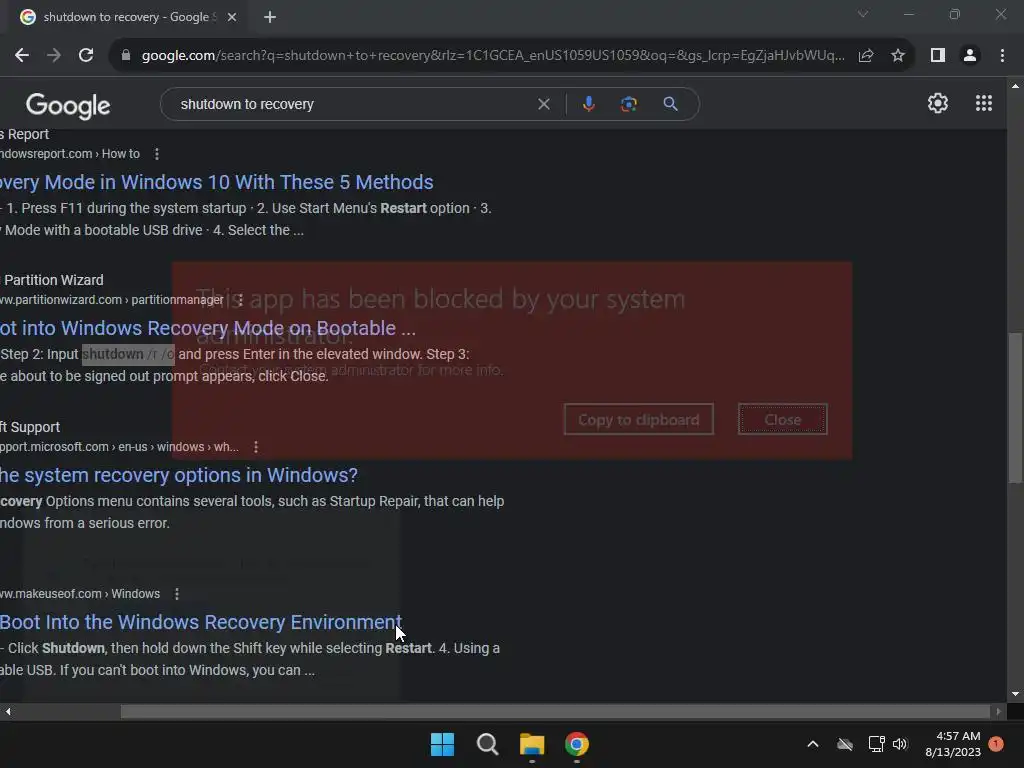Open OneDrive tray icon

coord(844,744)
